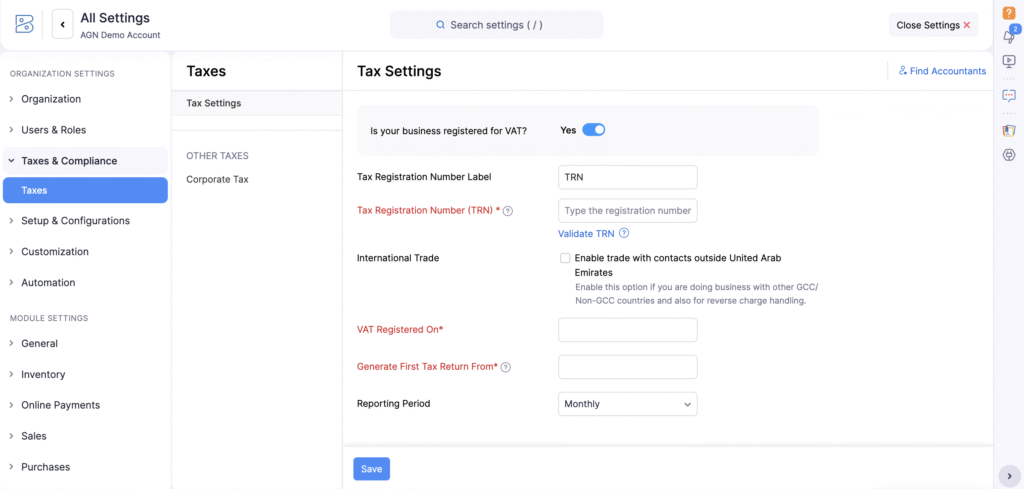
Task: Click the orange help question mark icon
Action: coord(1008,13)
